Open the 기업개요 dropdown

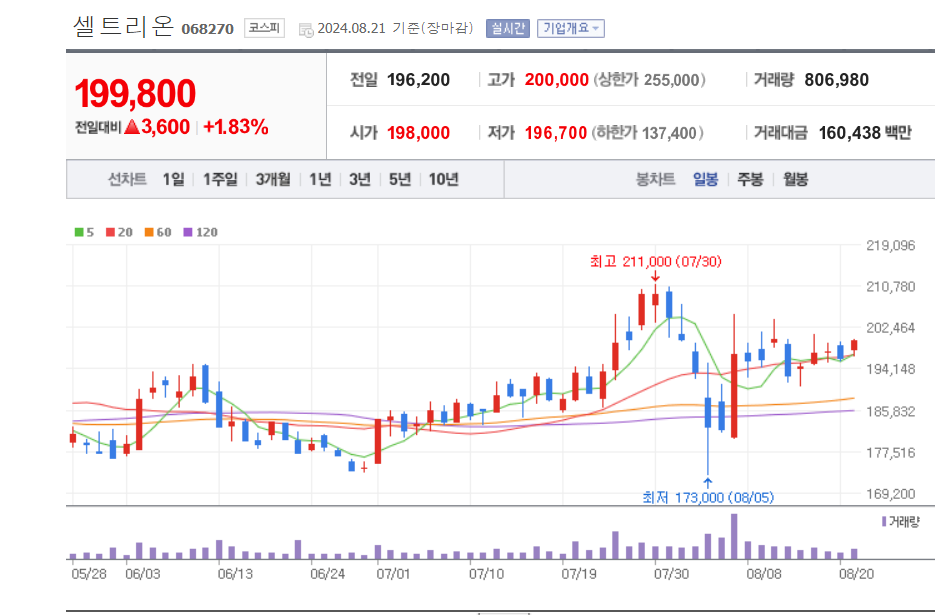(571, 28)
